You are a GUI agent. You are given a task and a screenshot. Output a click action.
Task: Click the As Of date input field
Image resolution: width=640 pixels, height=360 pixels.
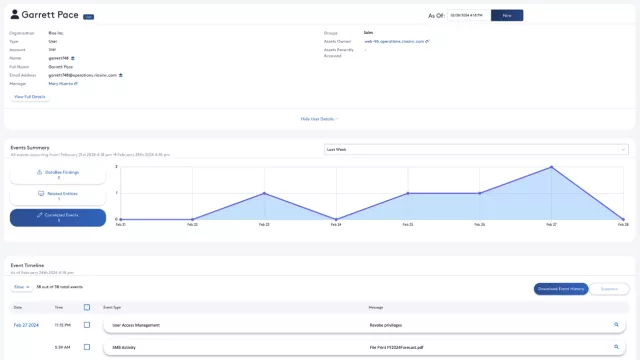[x=469, y=16]
